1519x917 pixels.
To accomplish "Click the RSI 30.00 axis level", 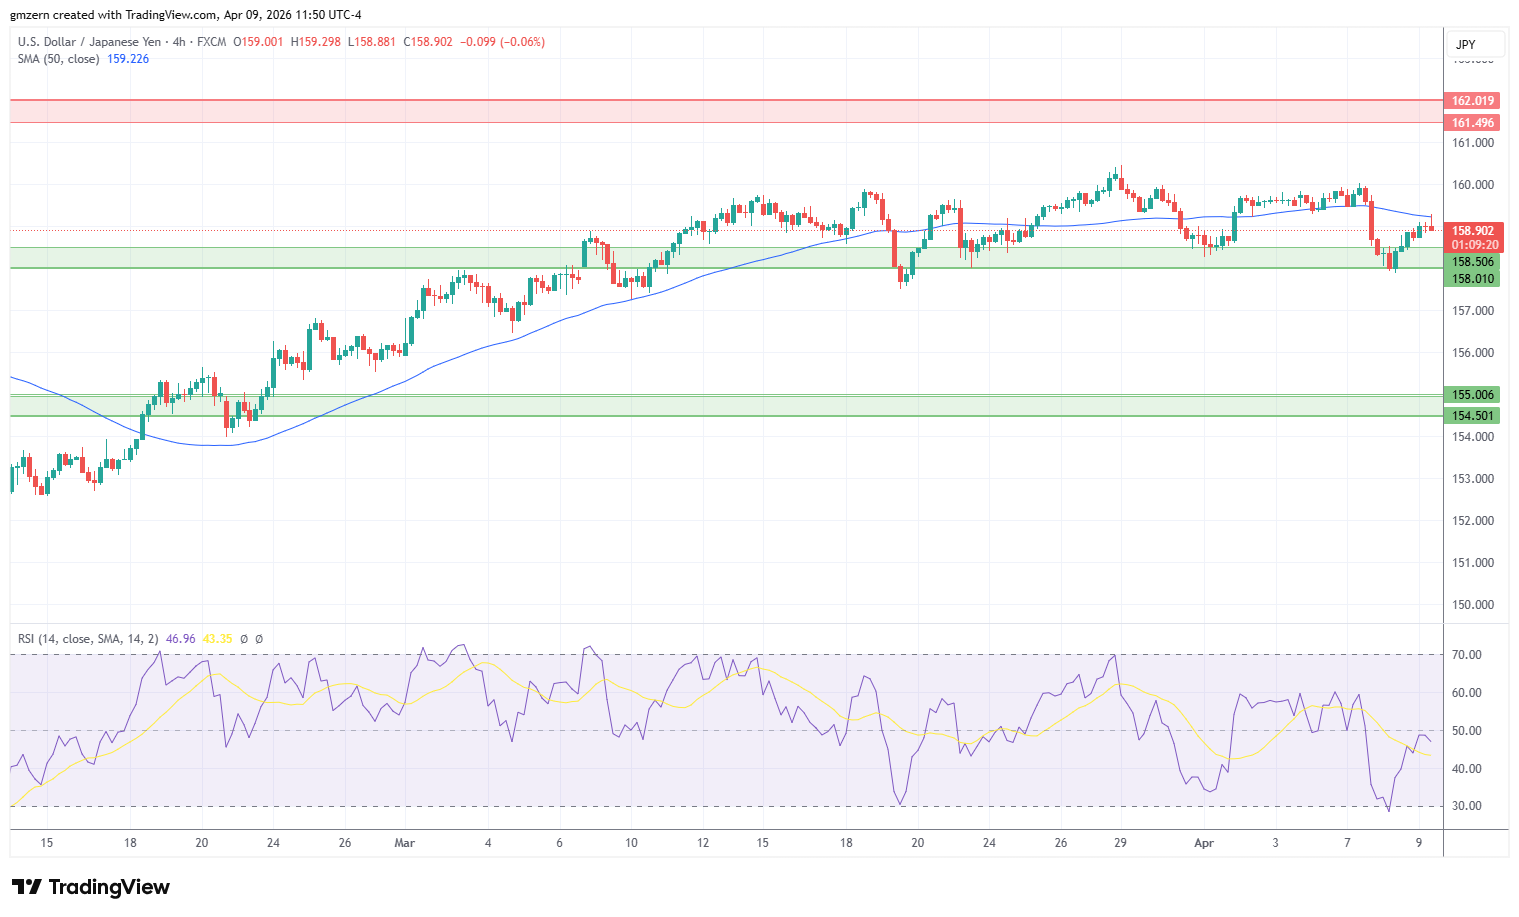I will pyautogui.click(x=1467, y=806).
